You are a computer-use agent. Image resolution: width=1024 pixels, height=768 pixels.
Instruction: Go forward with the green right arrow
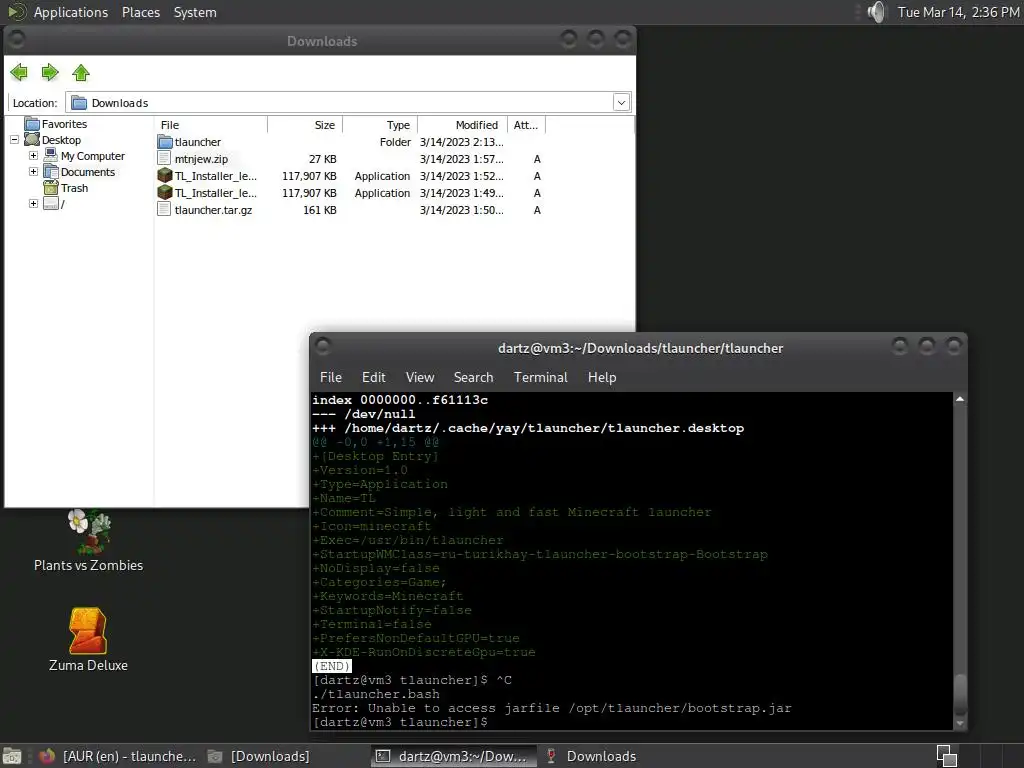[50, 72]
